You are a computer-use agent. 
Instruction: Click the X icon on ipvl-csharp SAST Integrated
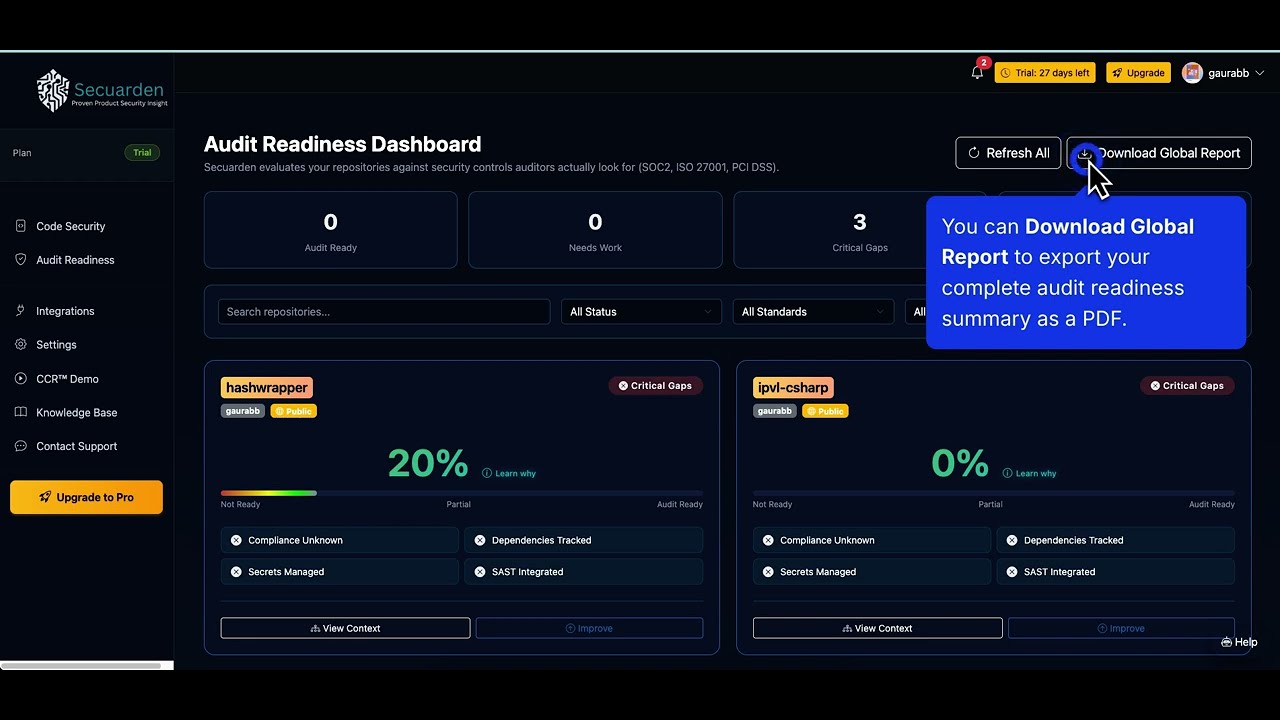(1012, 572)
